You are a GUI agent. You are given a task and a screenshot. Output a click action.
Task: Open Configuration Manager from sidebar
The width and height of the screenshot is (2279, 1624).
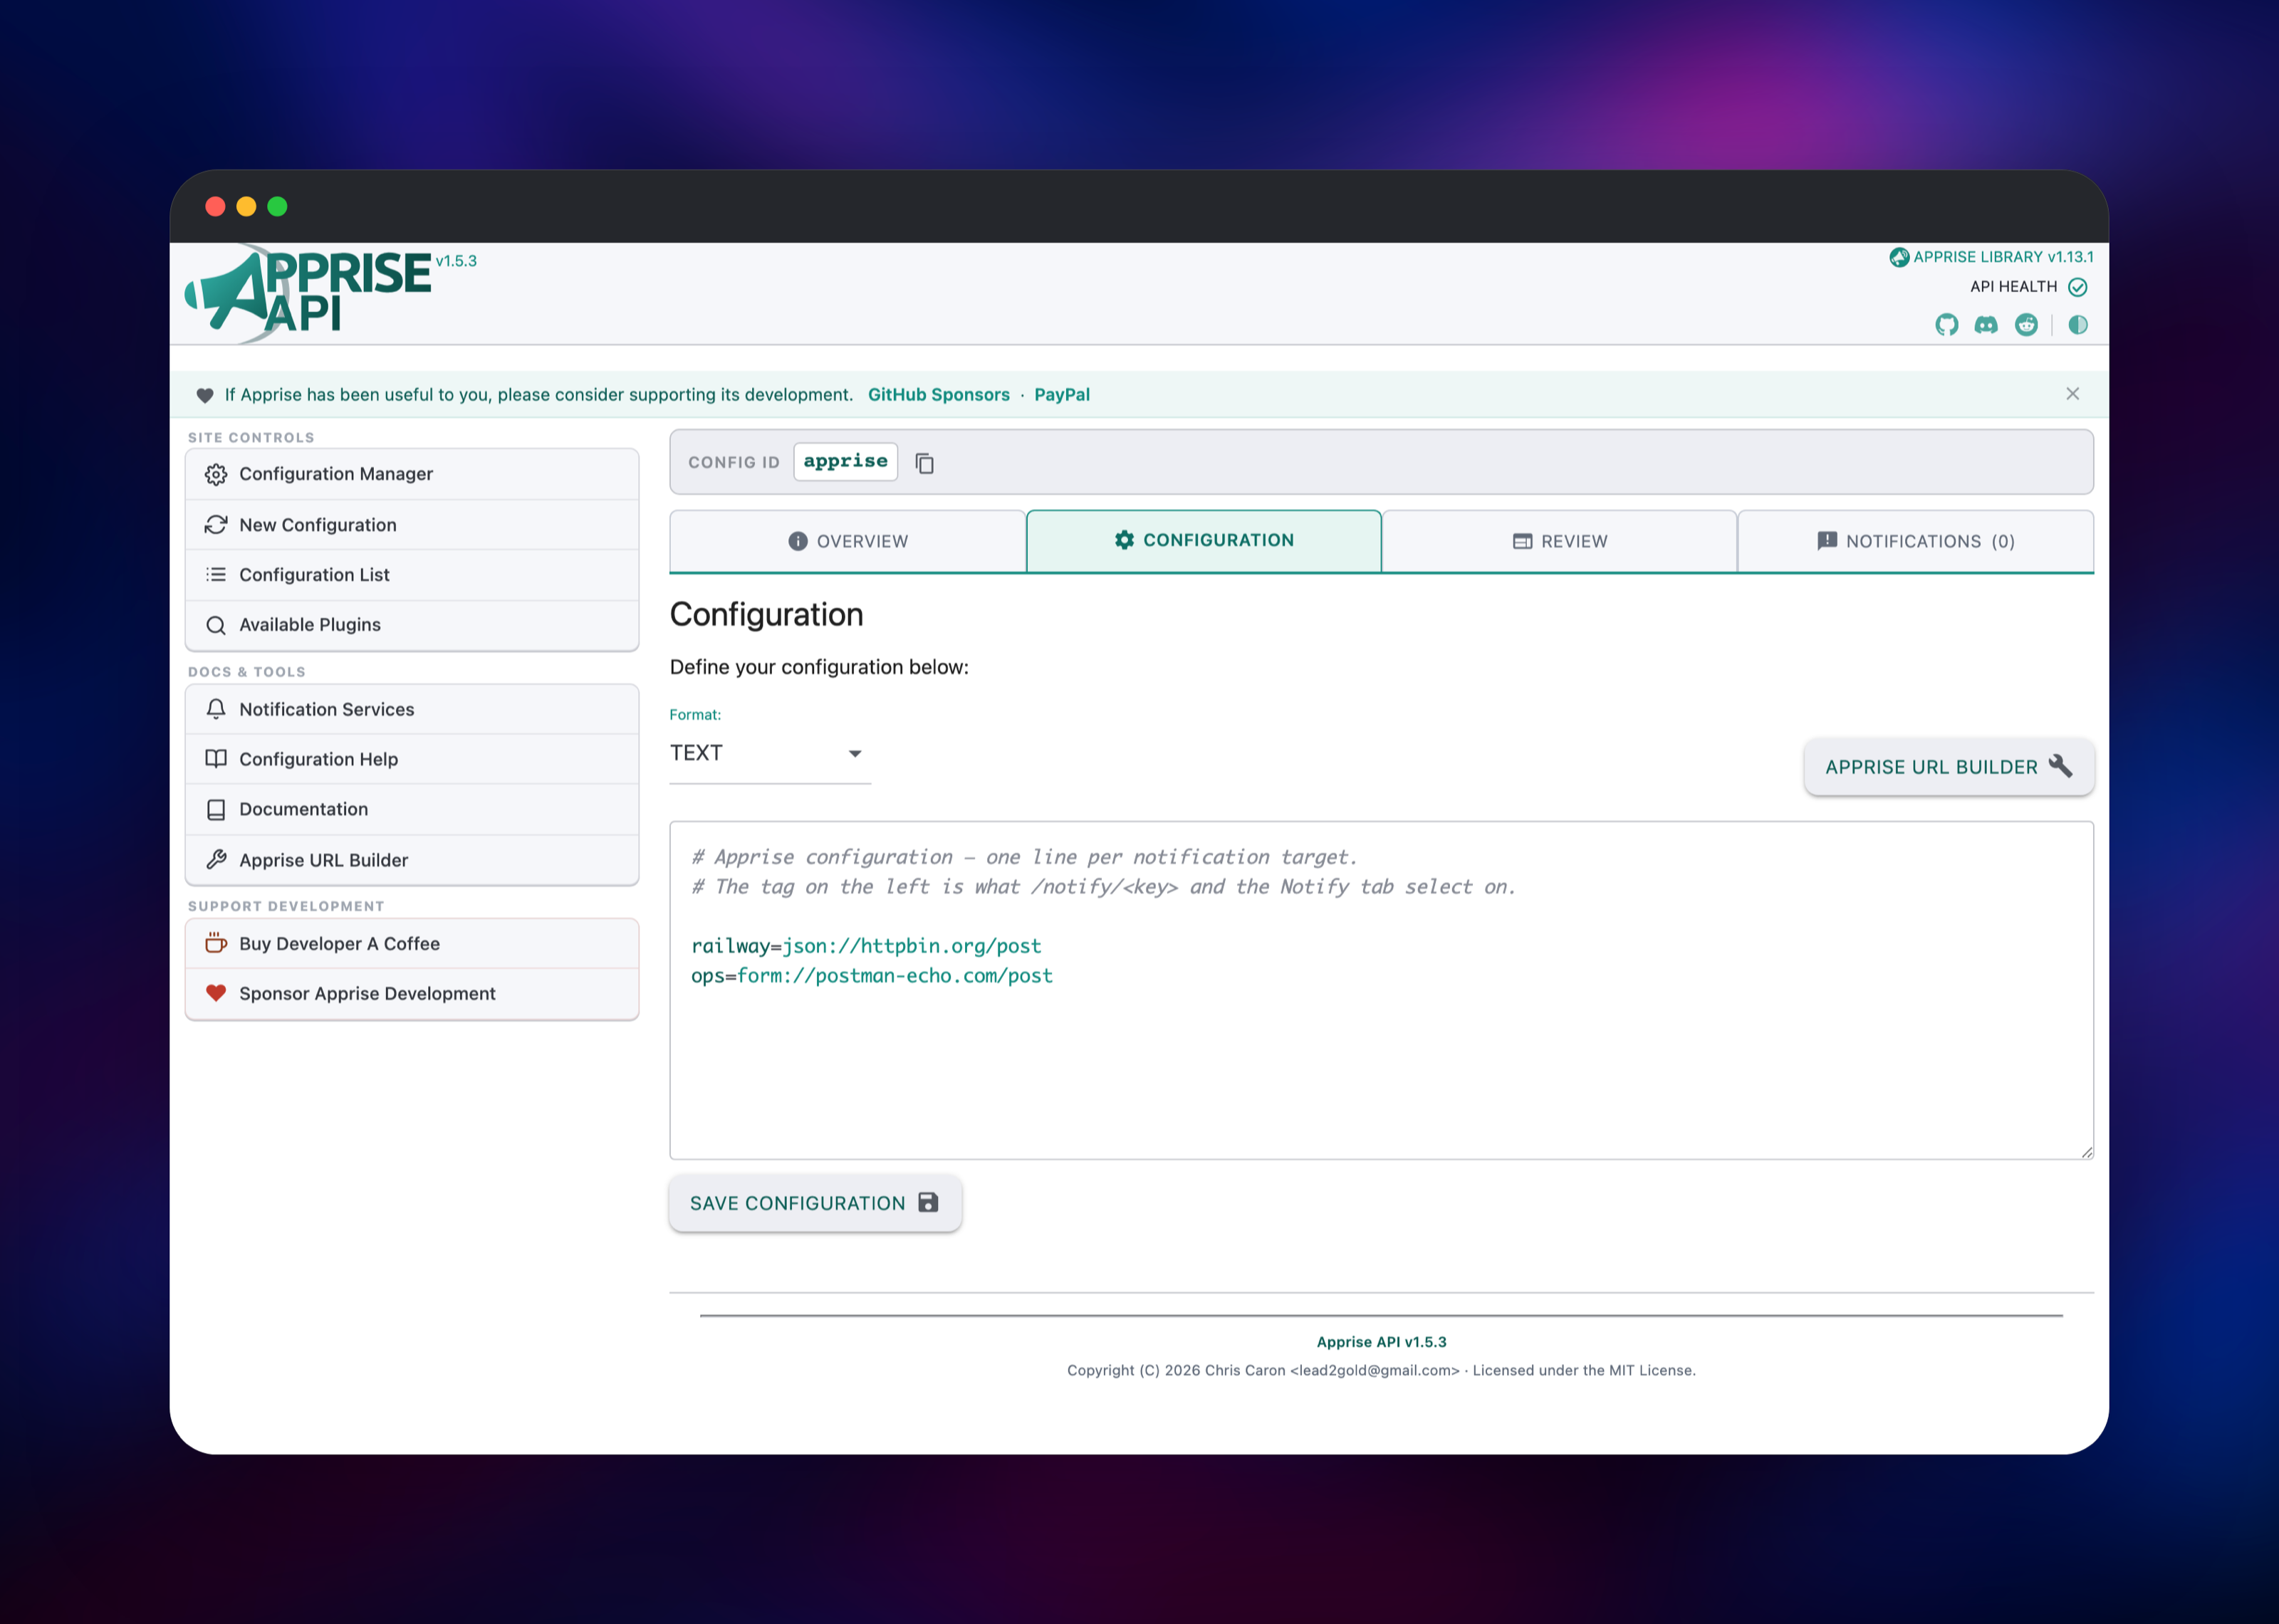[x=412, y=474]
